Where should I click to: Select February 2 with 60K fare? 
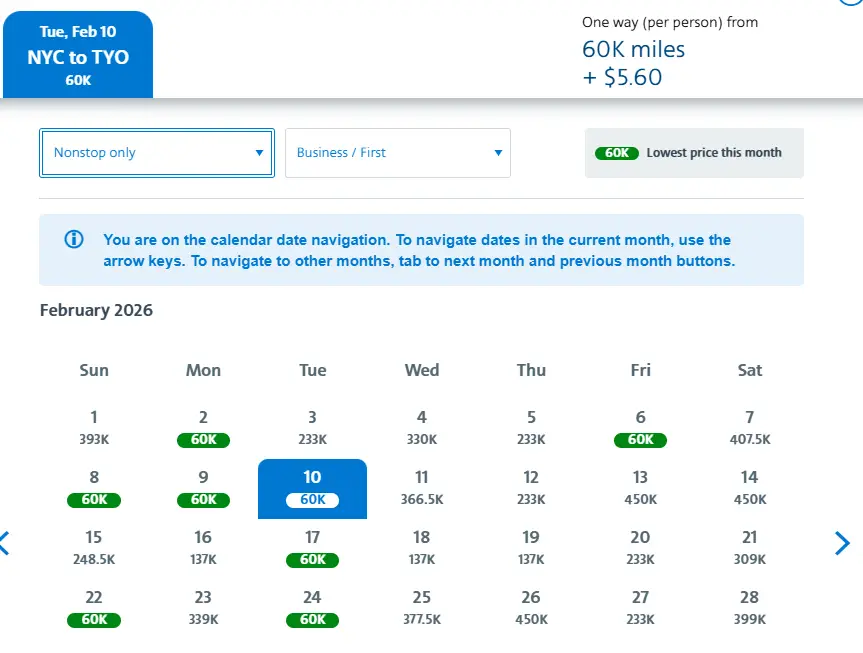203,428
